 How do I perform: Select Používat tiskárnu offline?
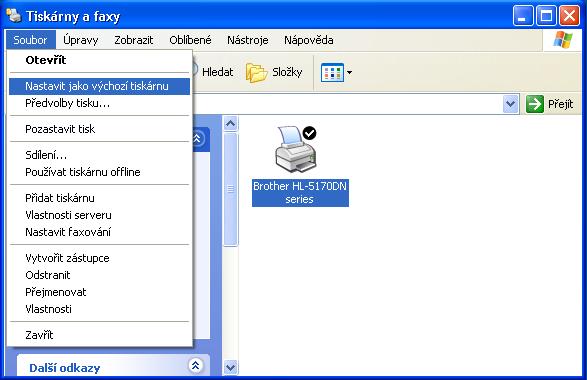[x=100, y=172]
